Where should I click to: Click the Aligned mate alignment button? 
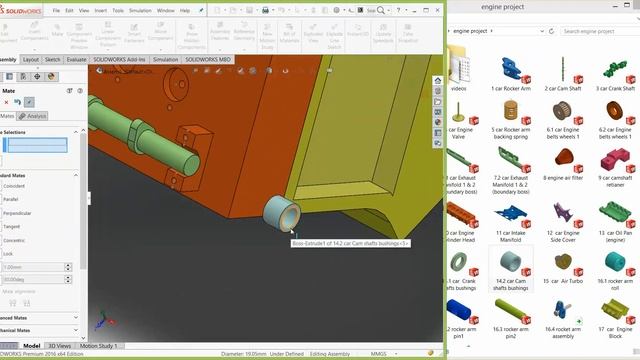(x=13, y=303)
